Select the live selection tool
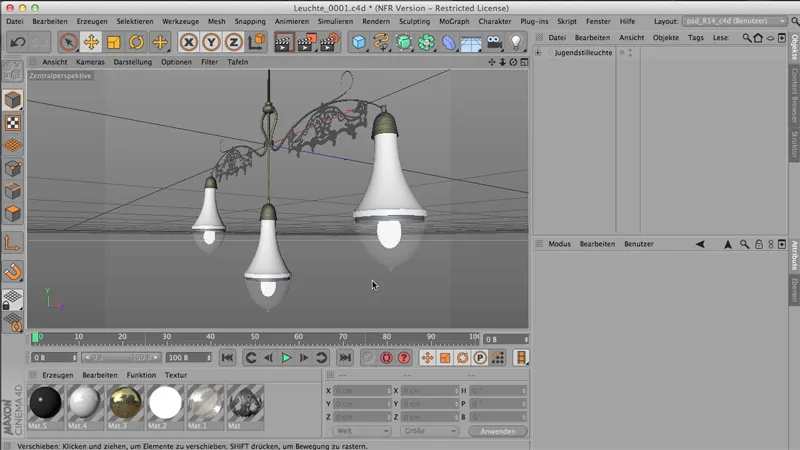 pos(68,42)
